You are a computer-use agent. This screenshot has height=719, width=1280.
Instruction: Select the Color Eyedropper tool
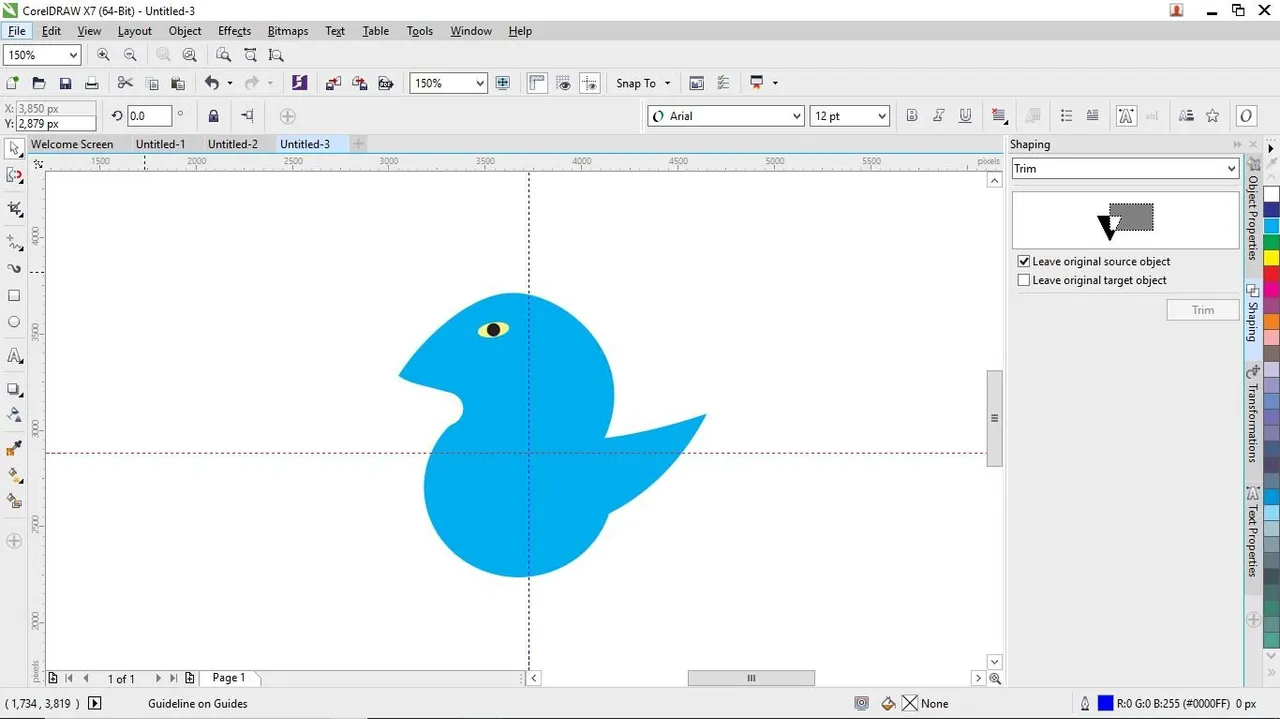point(14,448)
